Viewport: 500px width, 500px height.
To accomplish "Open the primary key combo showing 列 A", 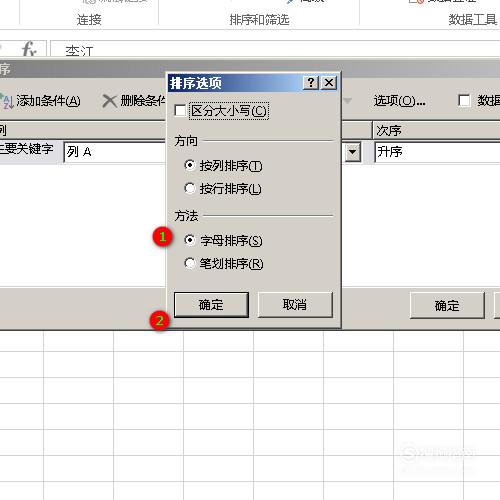I will pos(115,152).
